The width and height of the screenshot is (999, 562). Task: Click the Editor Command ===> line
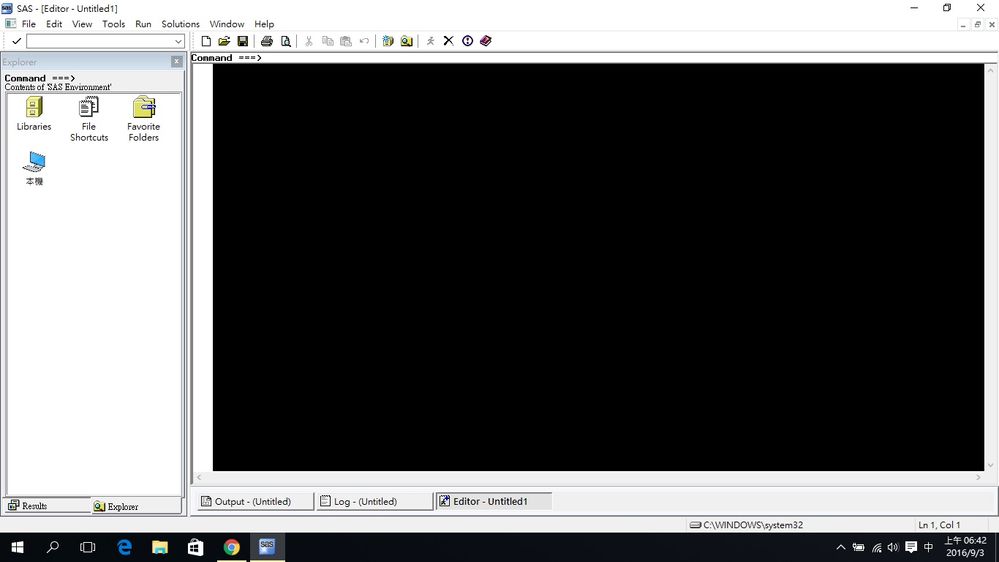point(593,57)
